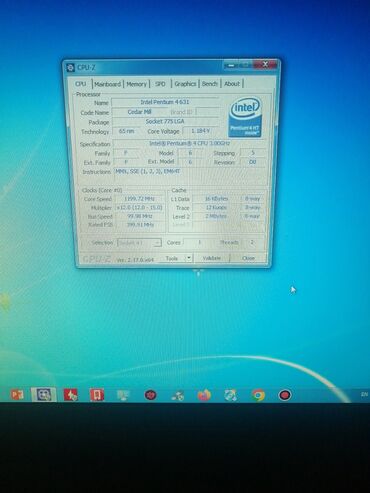The image size is (370, 493).
Task: Click the Tools button
Action: [172, 258]
